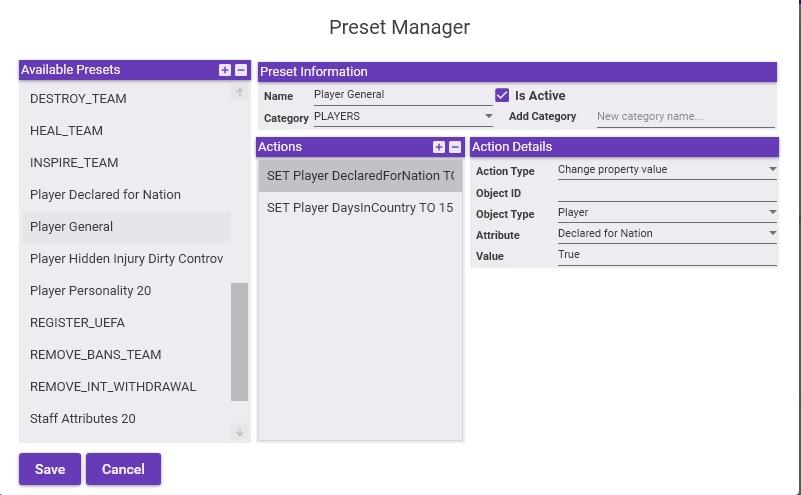The image size is (801, 495).
Task: Click the Value field containing True
Action: tap(667, 254)
